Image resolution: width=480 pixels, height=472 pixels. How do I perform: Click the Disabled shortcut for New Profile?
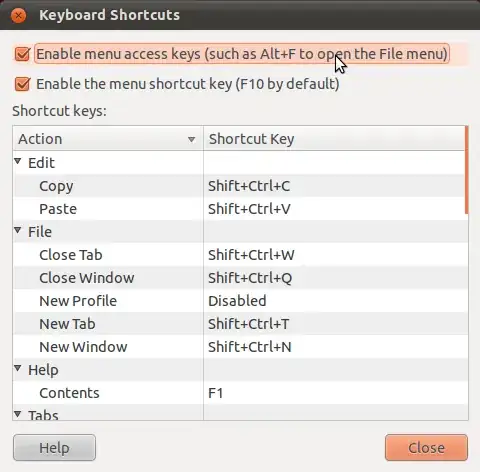click(x=237, y=301)
